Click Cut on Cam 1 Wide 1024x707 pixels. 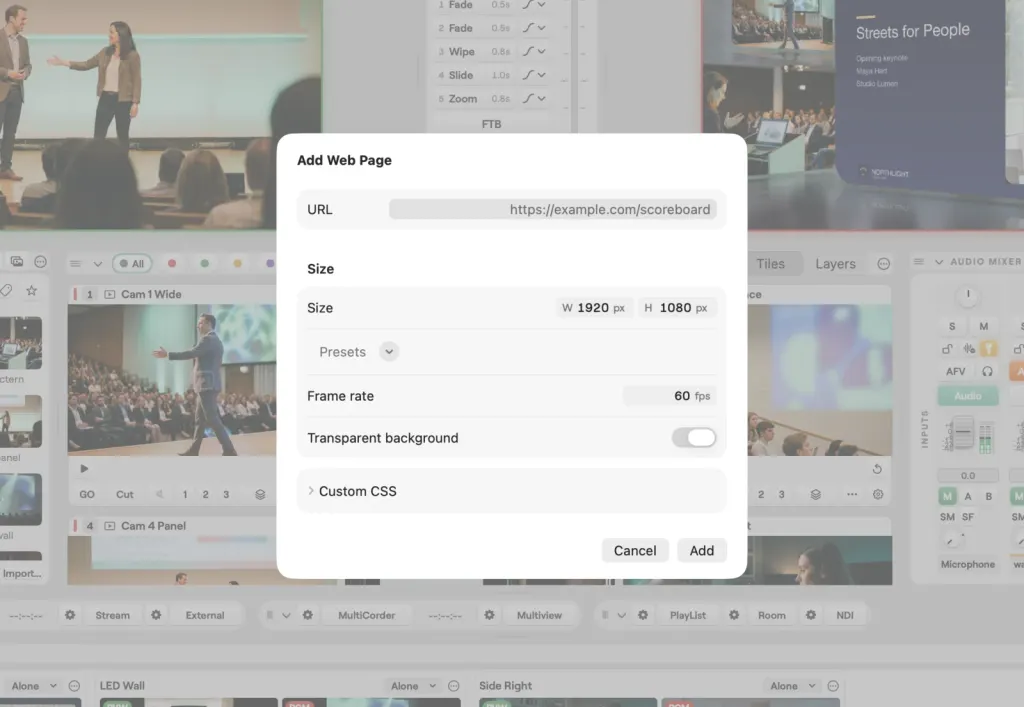click(125, 494)
